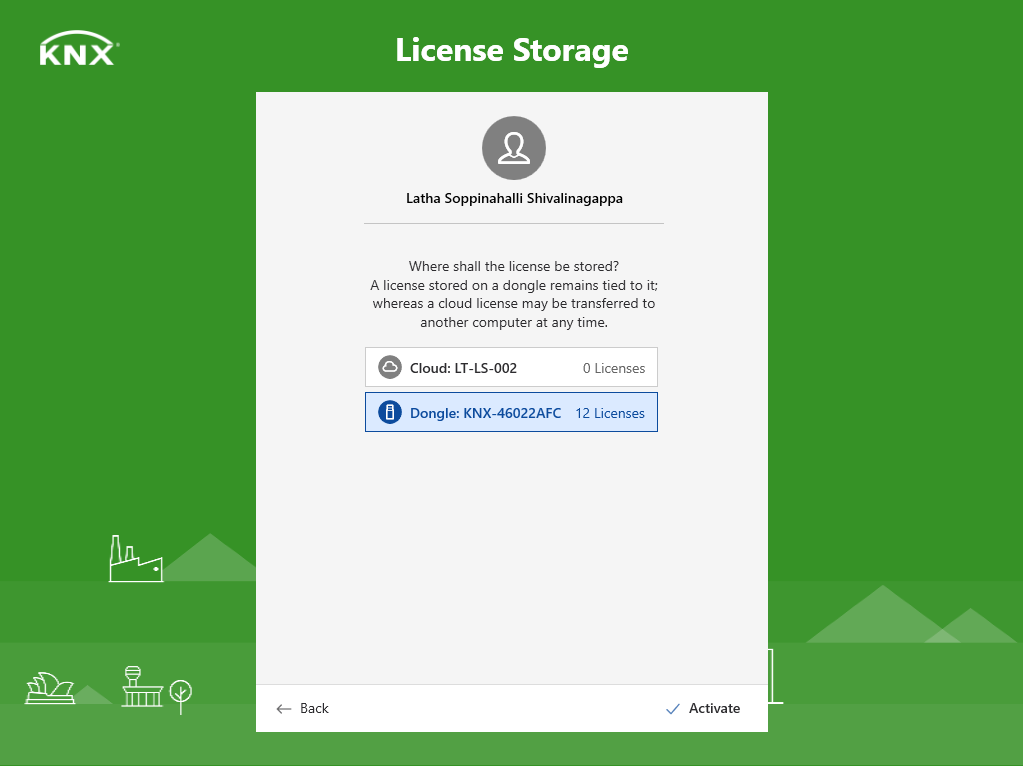Click the user name Latha Soppinahalli Shivalinagappa
The image size is (1023, 766).
click(x=514, y=198)
